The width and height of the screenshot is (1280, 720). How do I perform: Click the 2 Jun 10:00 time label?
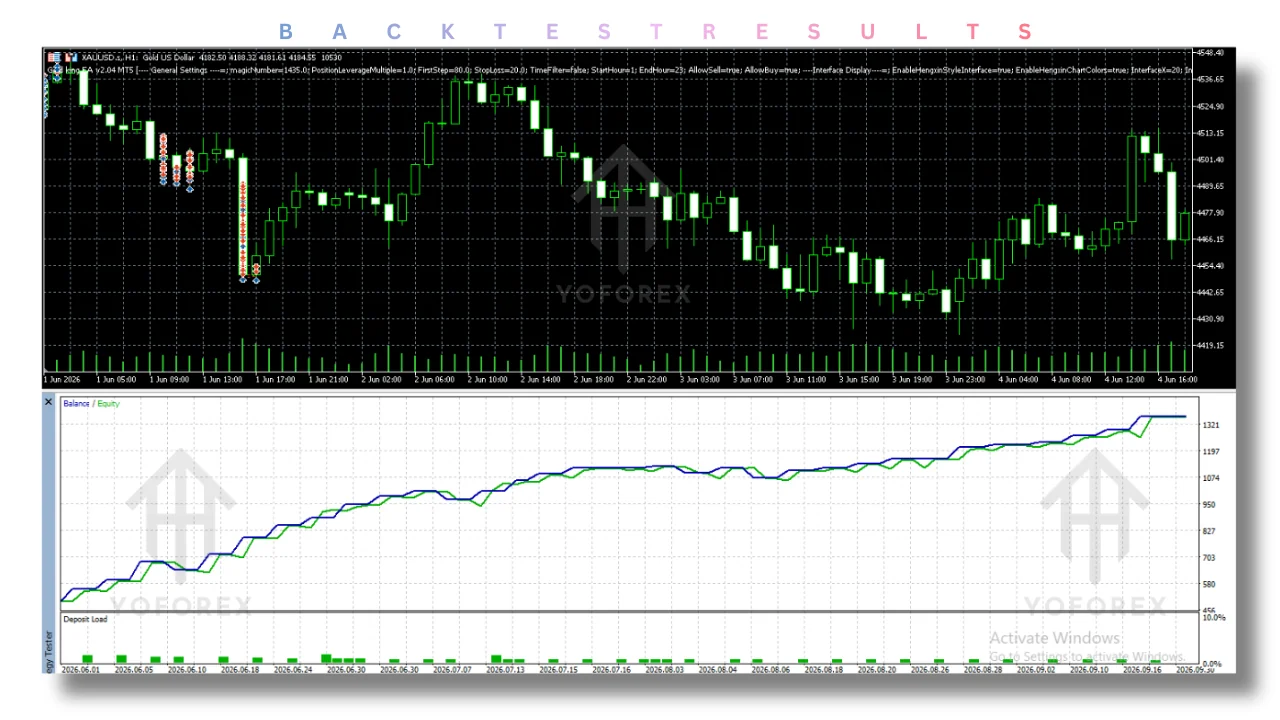[x=485, y=380]
